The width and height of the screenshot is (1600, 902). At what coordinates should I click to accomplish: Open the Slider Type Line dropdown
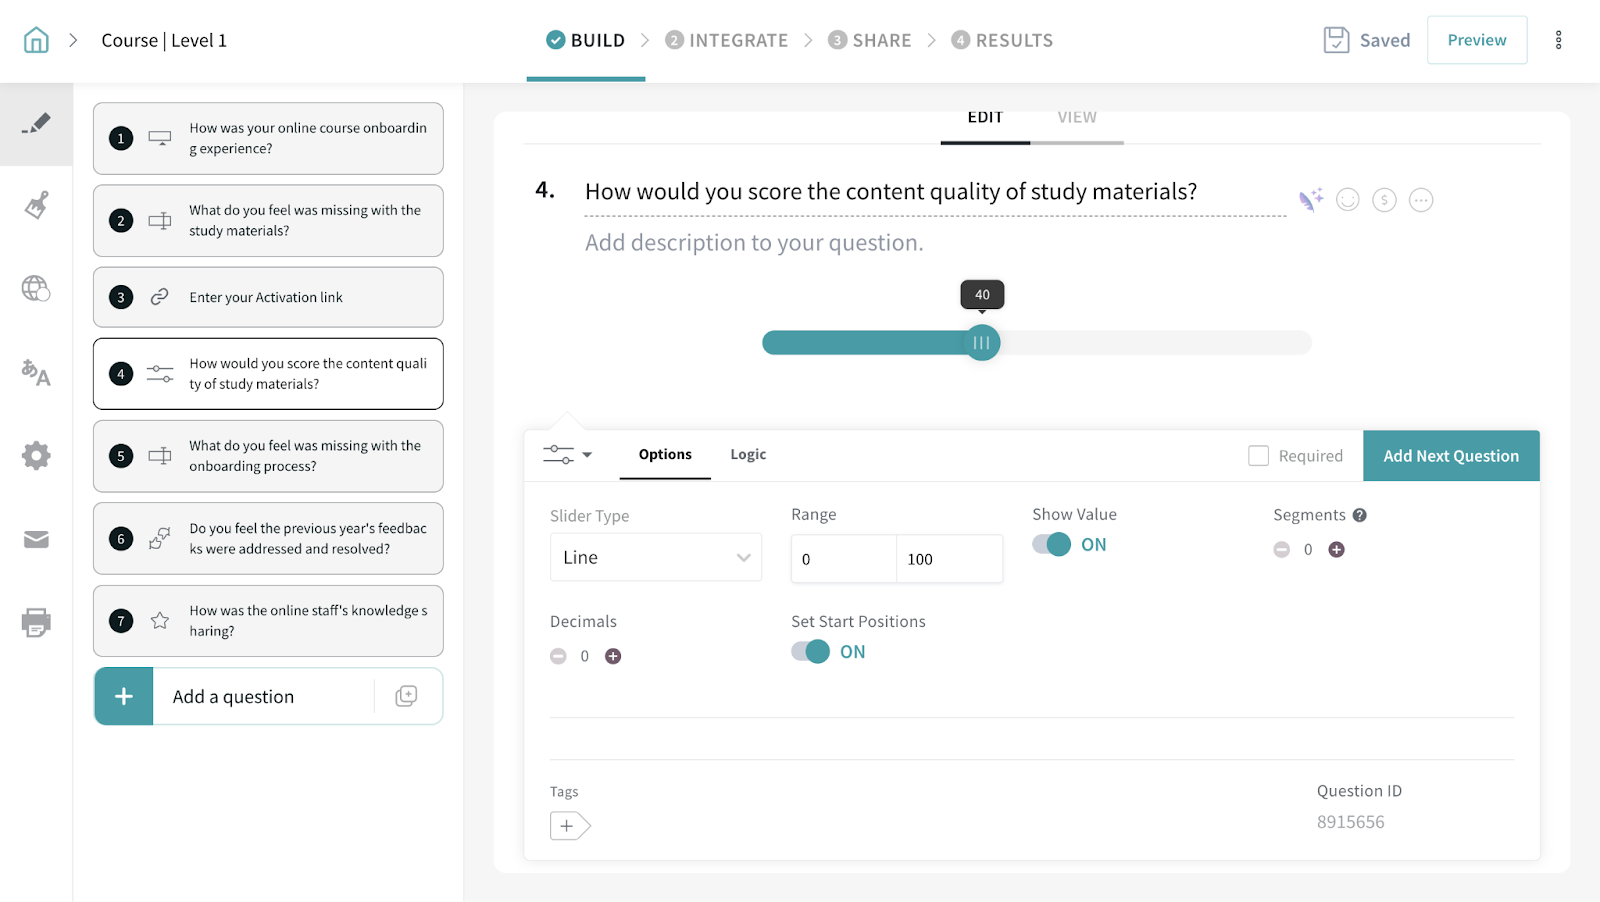(x=656, y=558)
